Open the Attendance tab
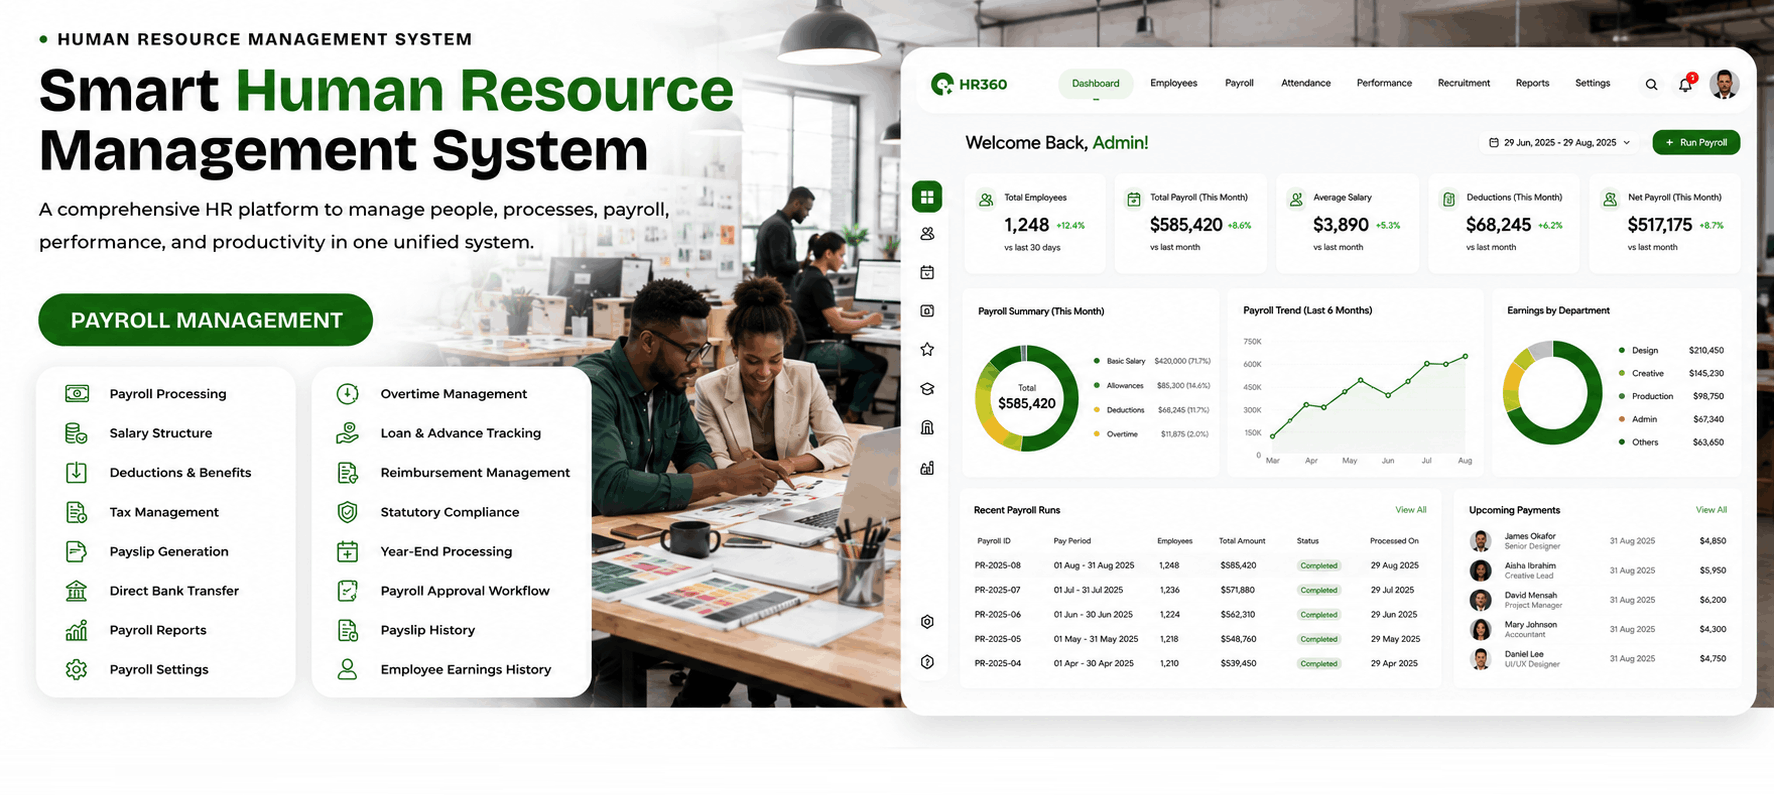 coord(1305,83)
